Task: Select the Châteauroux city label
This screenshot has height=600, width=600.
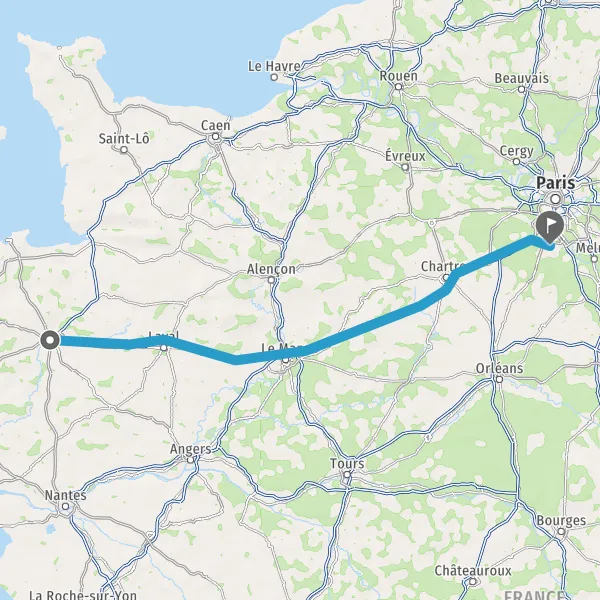Action: (x=473, y=571)
